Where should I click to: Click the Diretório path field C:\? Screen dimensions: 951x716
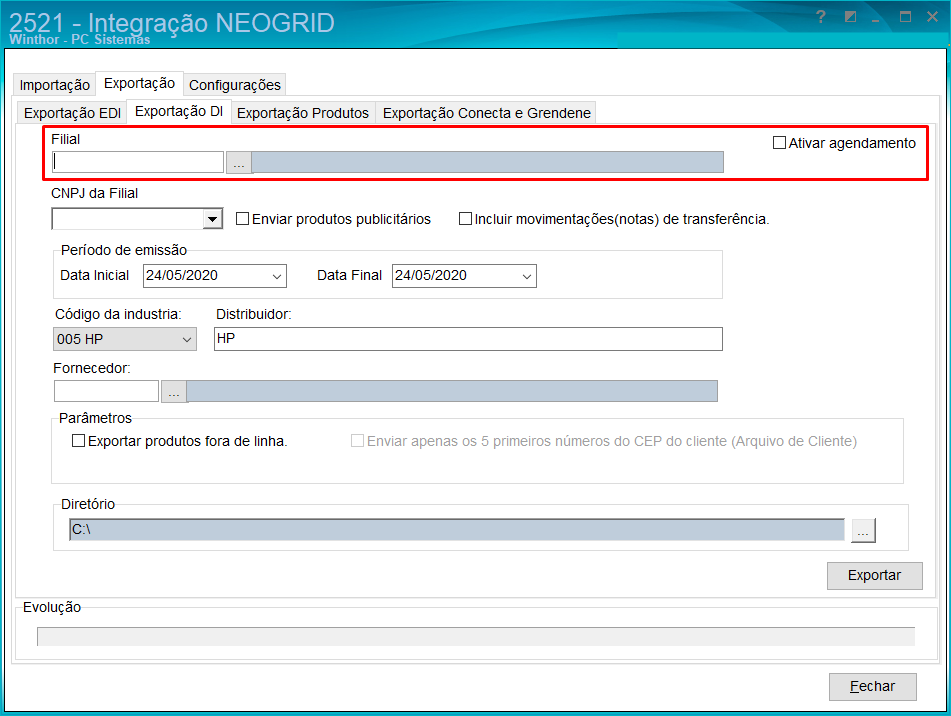tap(457, 530)
